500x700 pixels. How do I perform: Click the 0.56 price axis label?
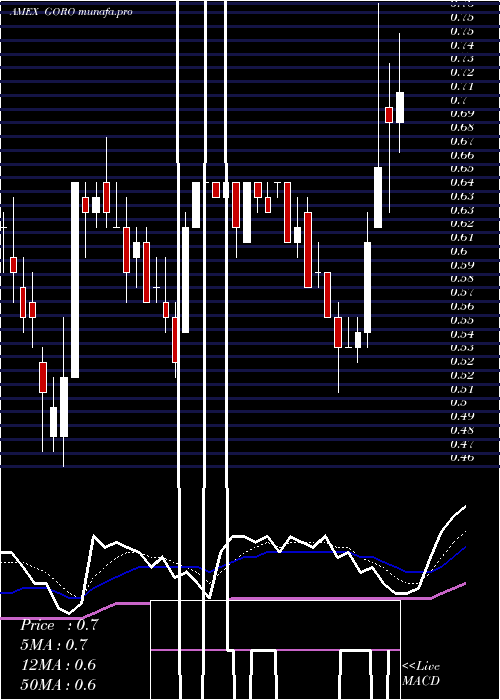coord(462,306)
